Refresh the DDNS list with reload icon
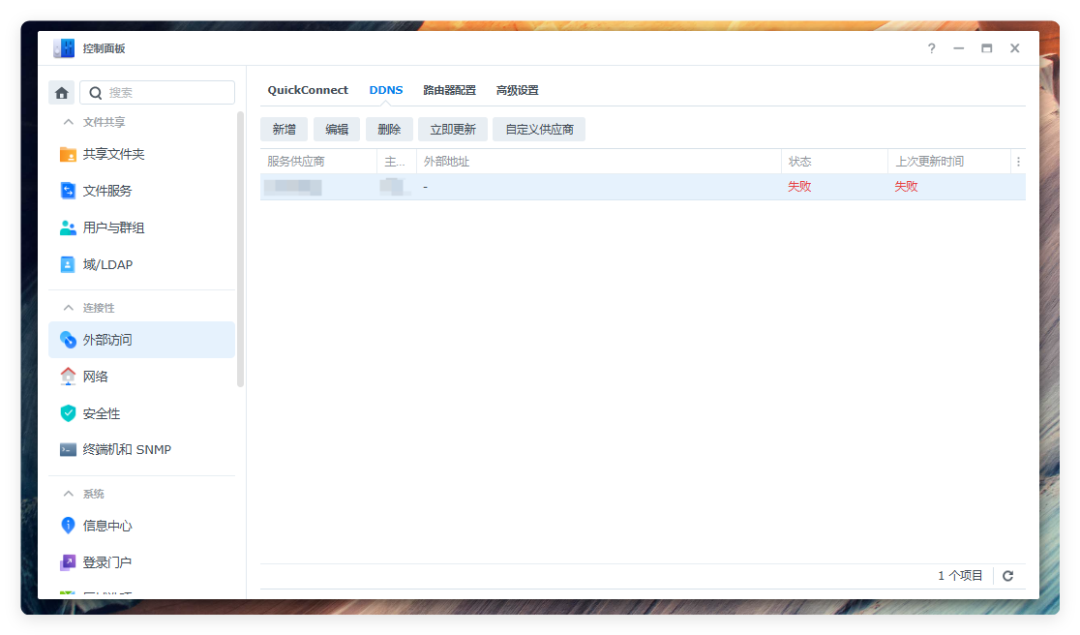 (x=1008, y=576)
